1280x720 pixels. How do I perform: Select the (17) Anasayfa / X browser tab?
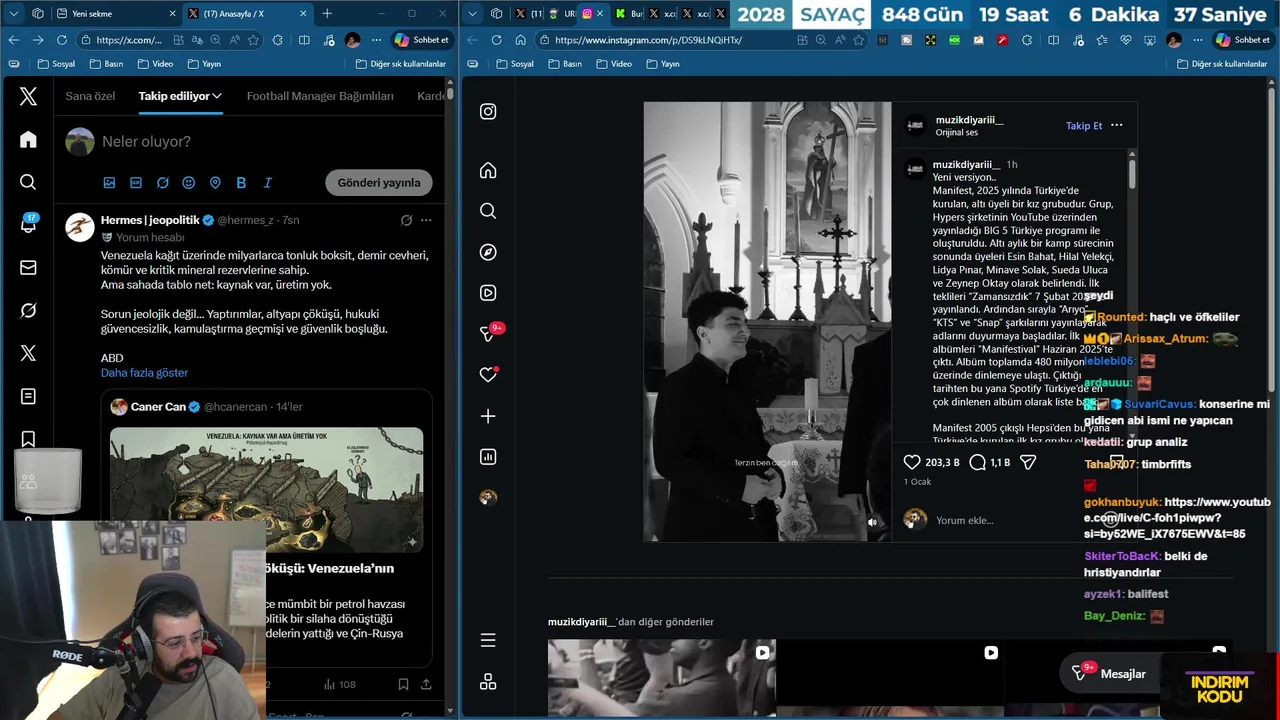(x=247, y=14)
